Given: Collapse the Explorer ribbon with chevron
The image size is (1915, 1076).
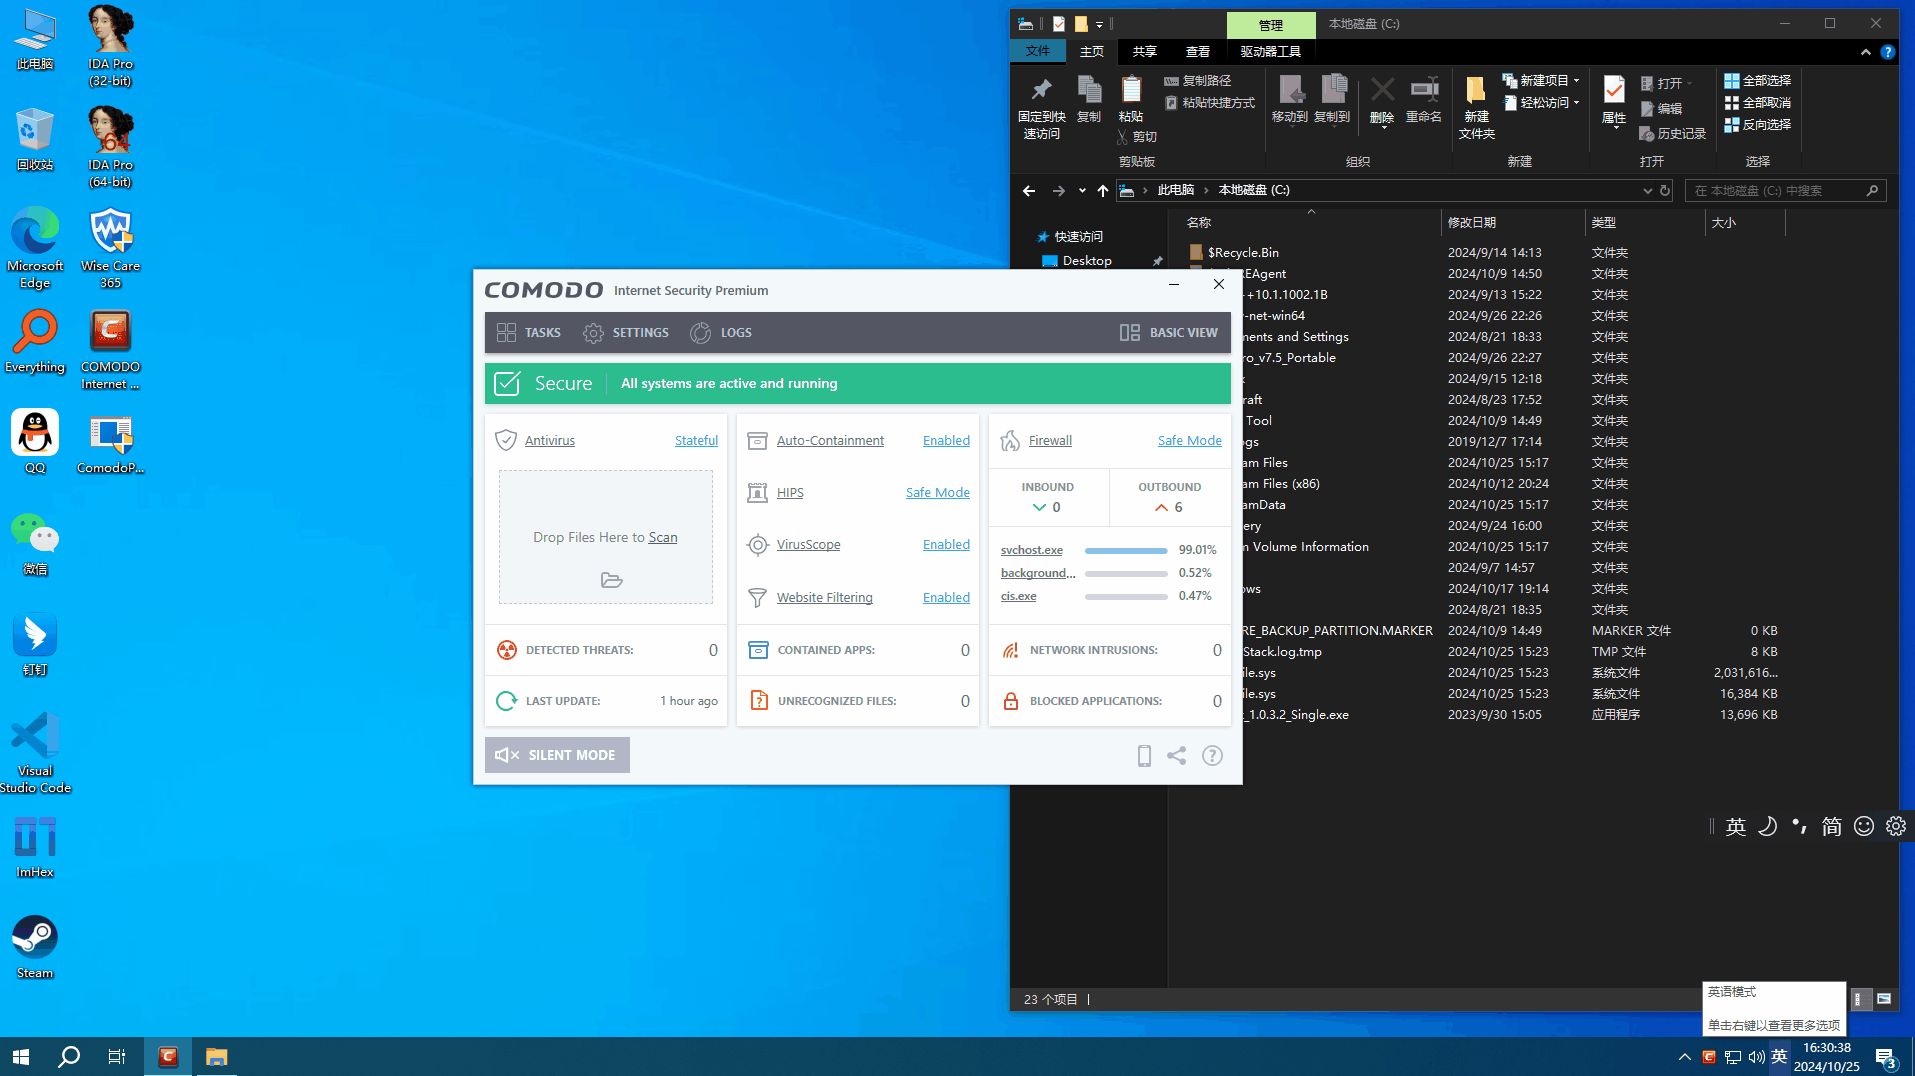Looking at the screenshot, I should pos(1865,52).
